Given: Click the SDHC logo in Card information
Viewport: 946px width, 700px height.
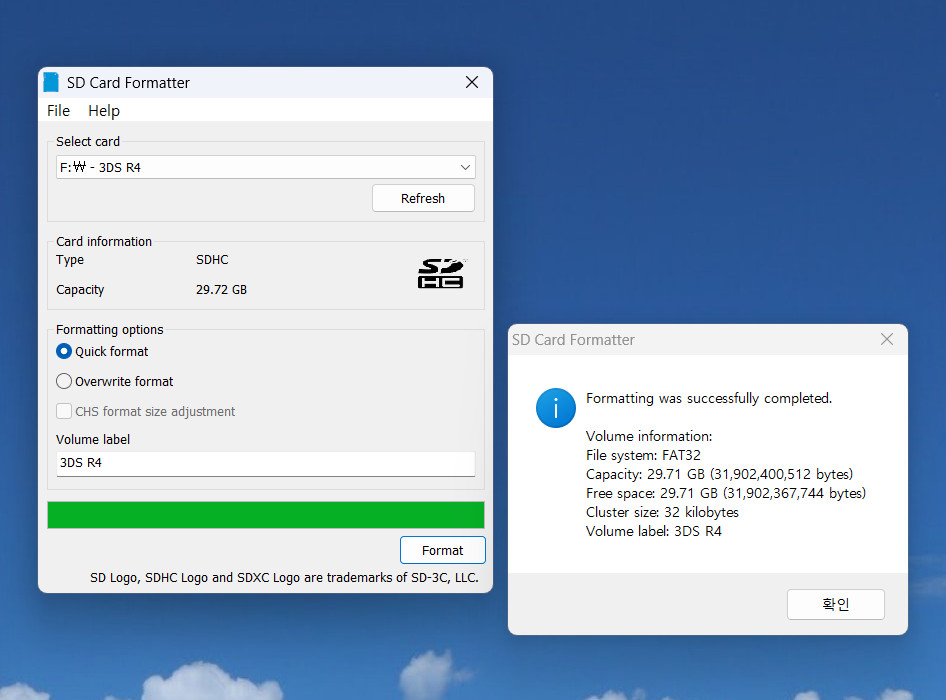Looking at the screenshot, I should coord(442,273).
